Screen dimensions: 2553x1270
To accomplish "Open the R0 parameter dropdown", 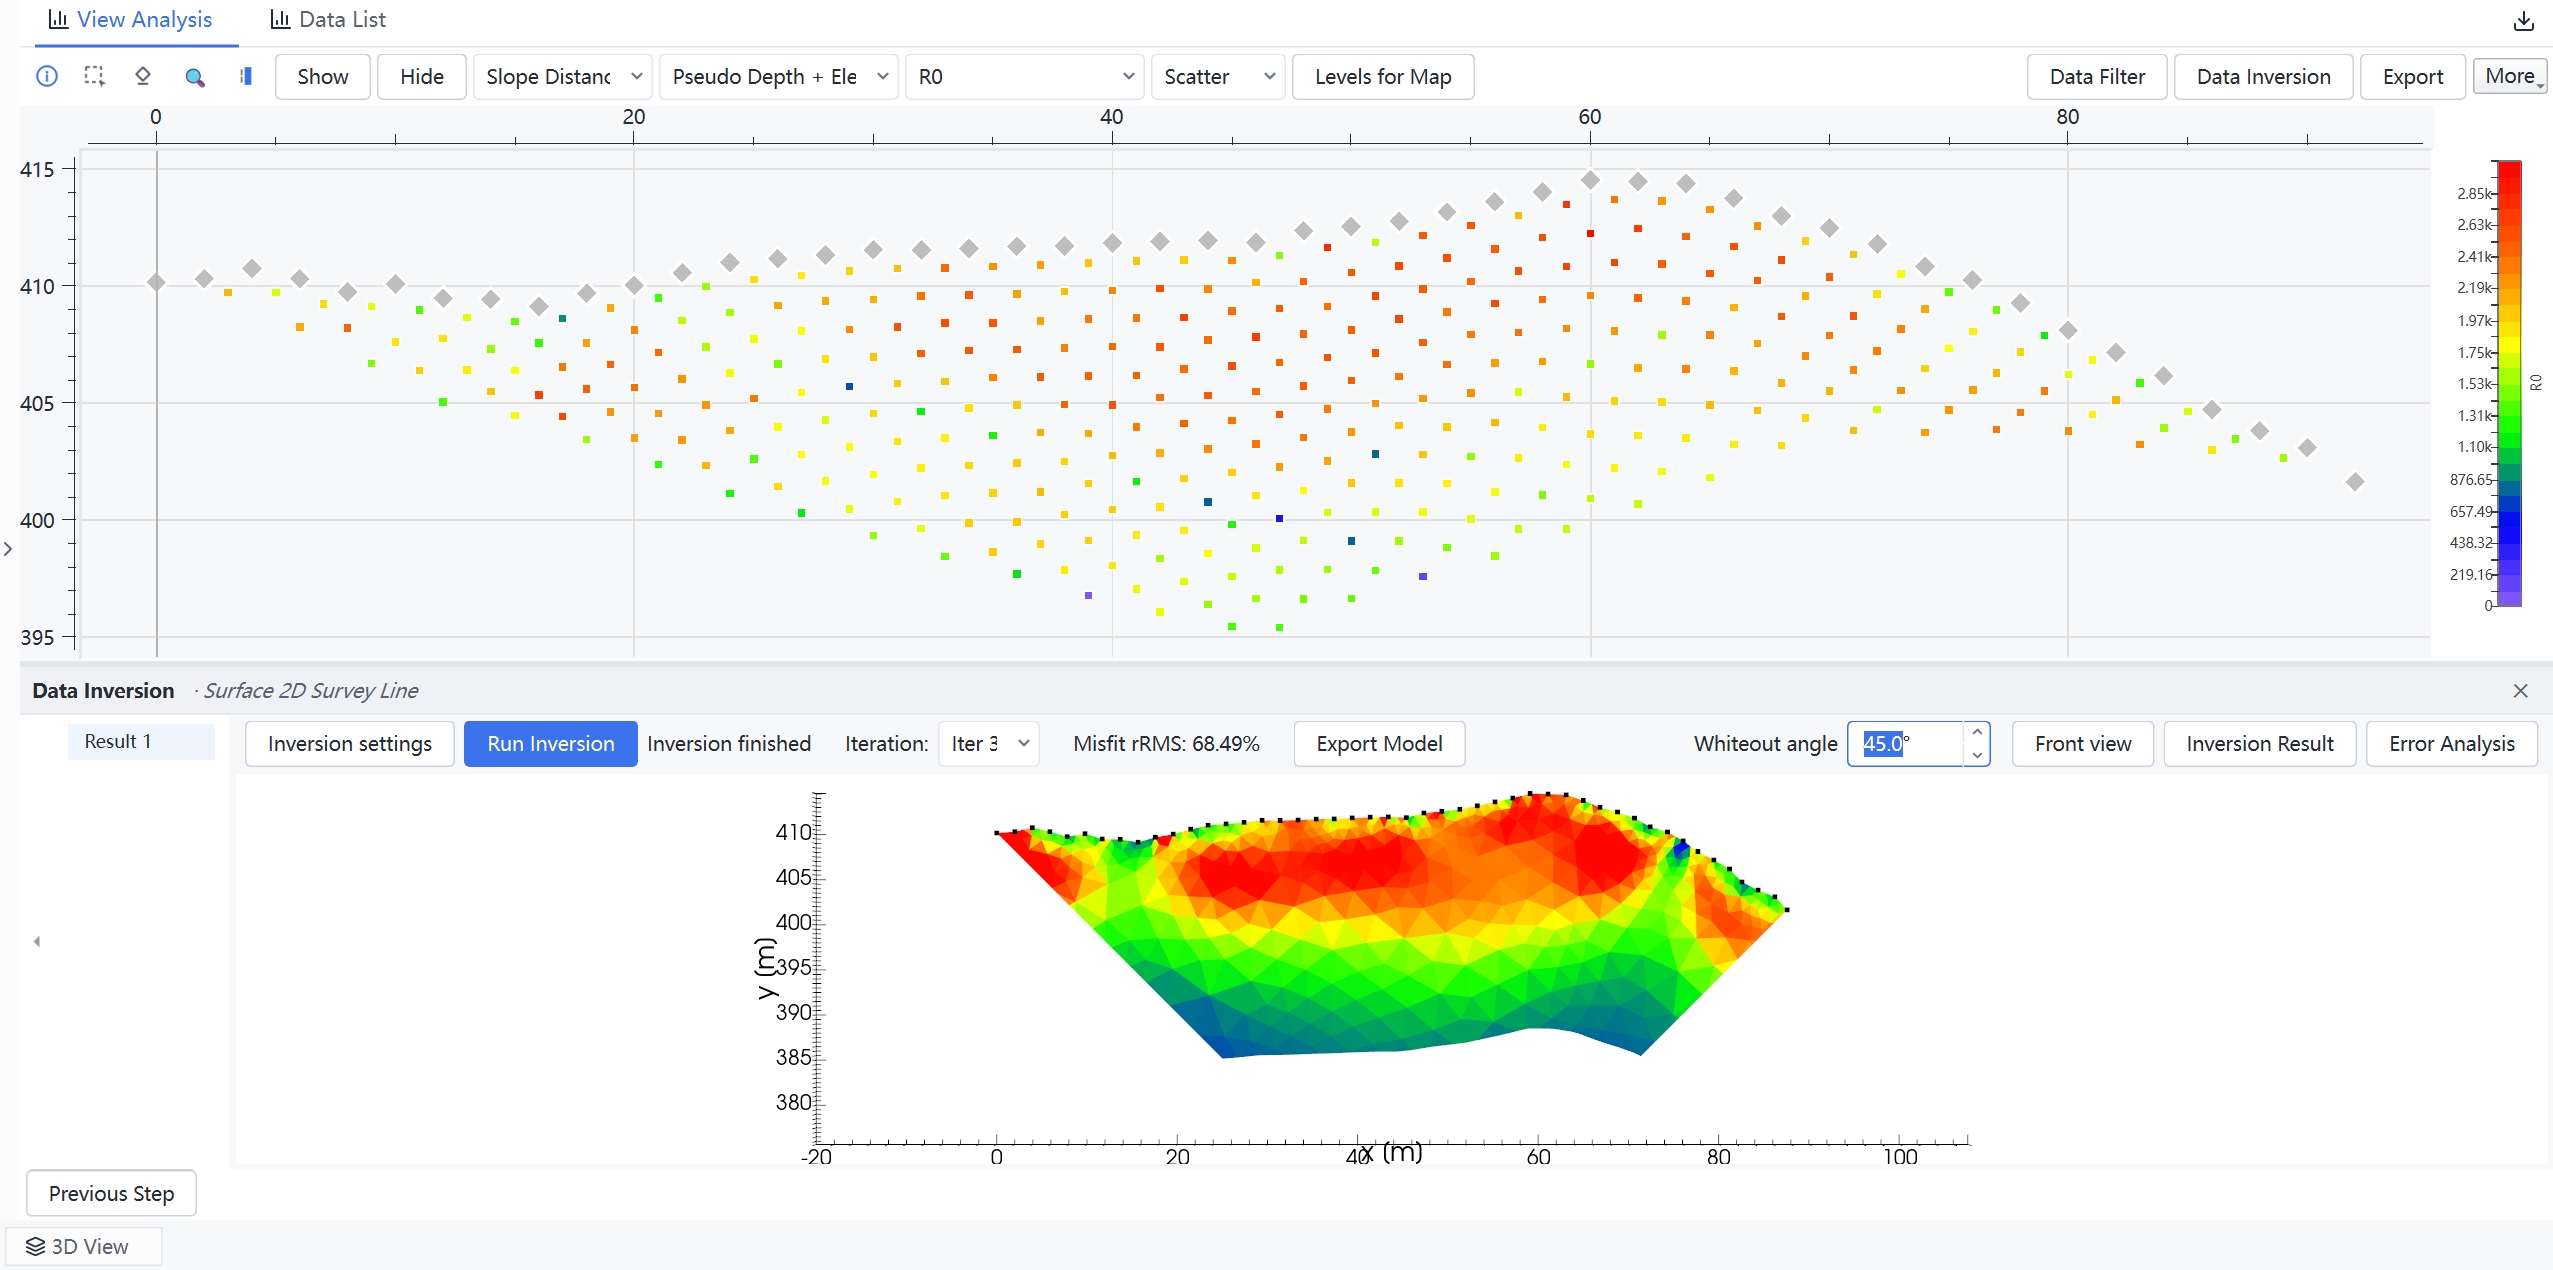I will (x=1025, y=76).
